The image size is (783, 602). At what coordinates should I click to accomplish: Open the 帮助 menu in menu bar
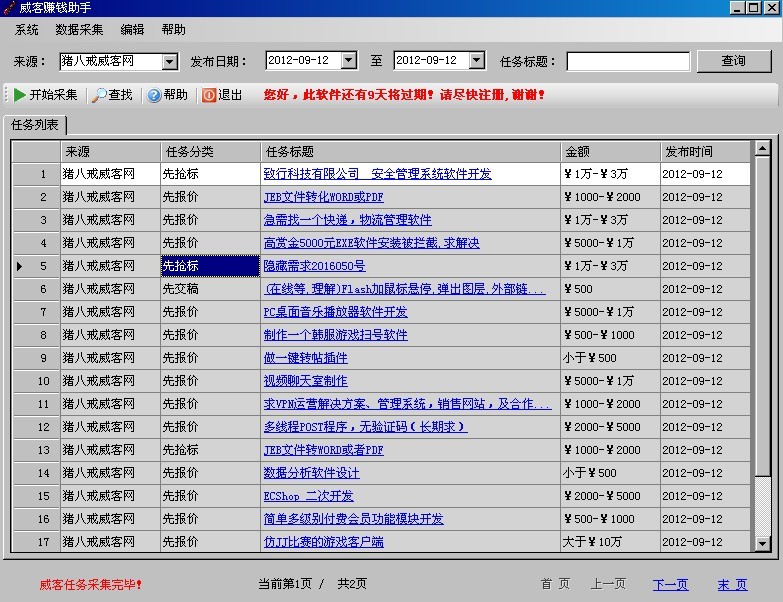pos(173,30)
